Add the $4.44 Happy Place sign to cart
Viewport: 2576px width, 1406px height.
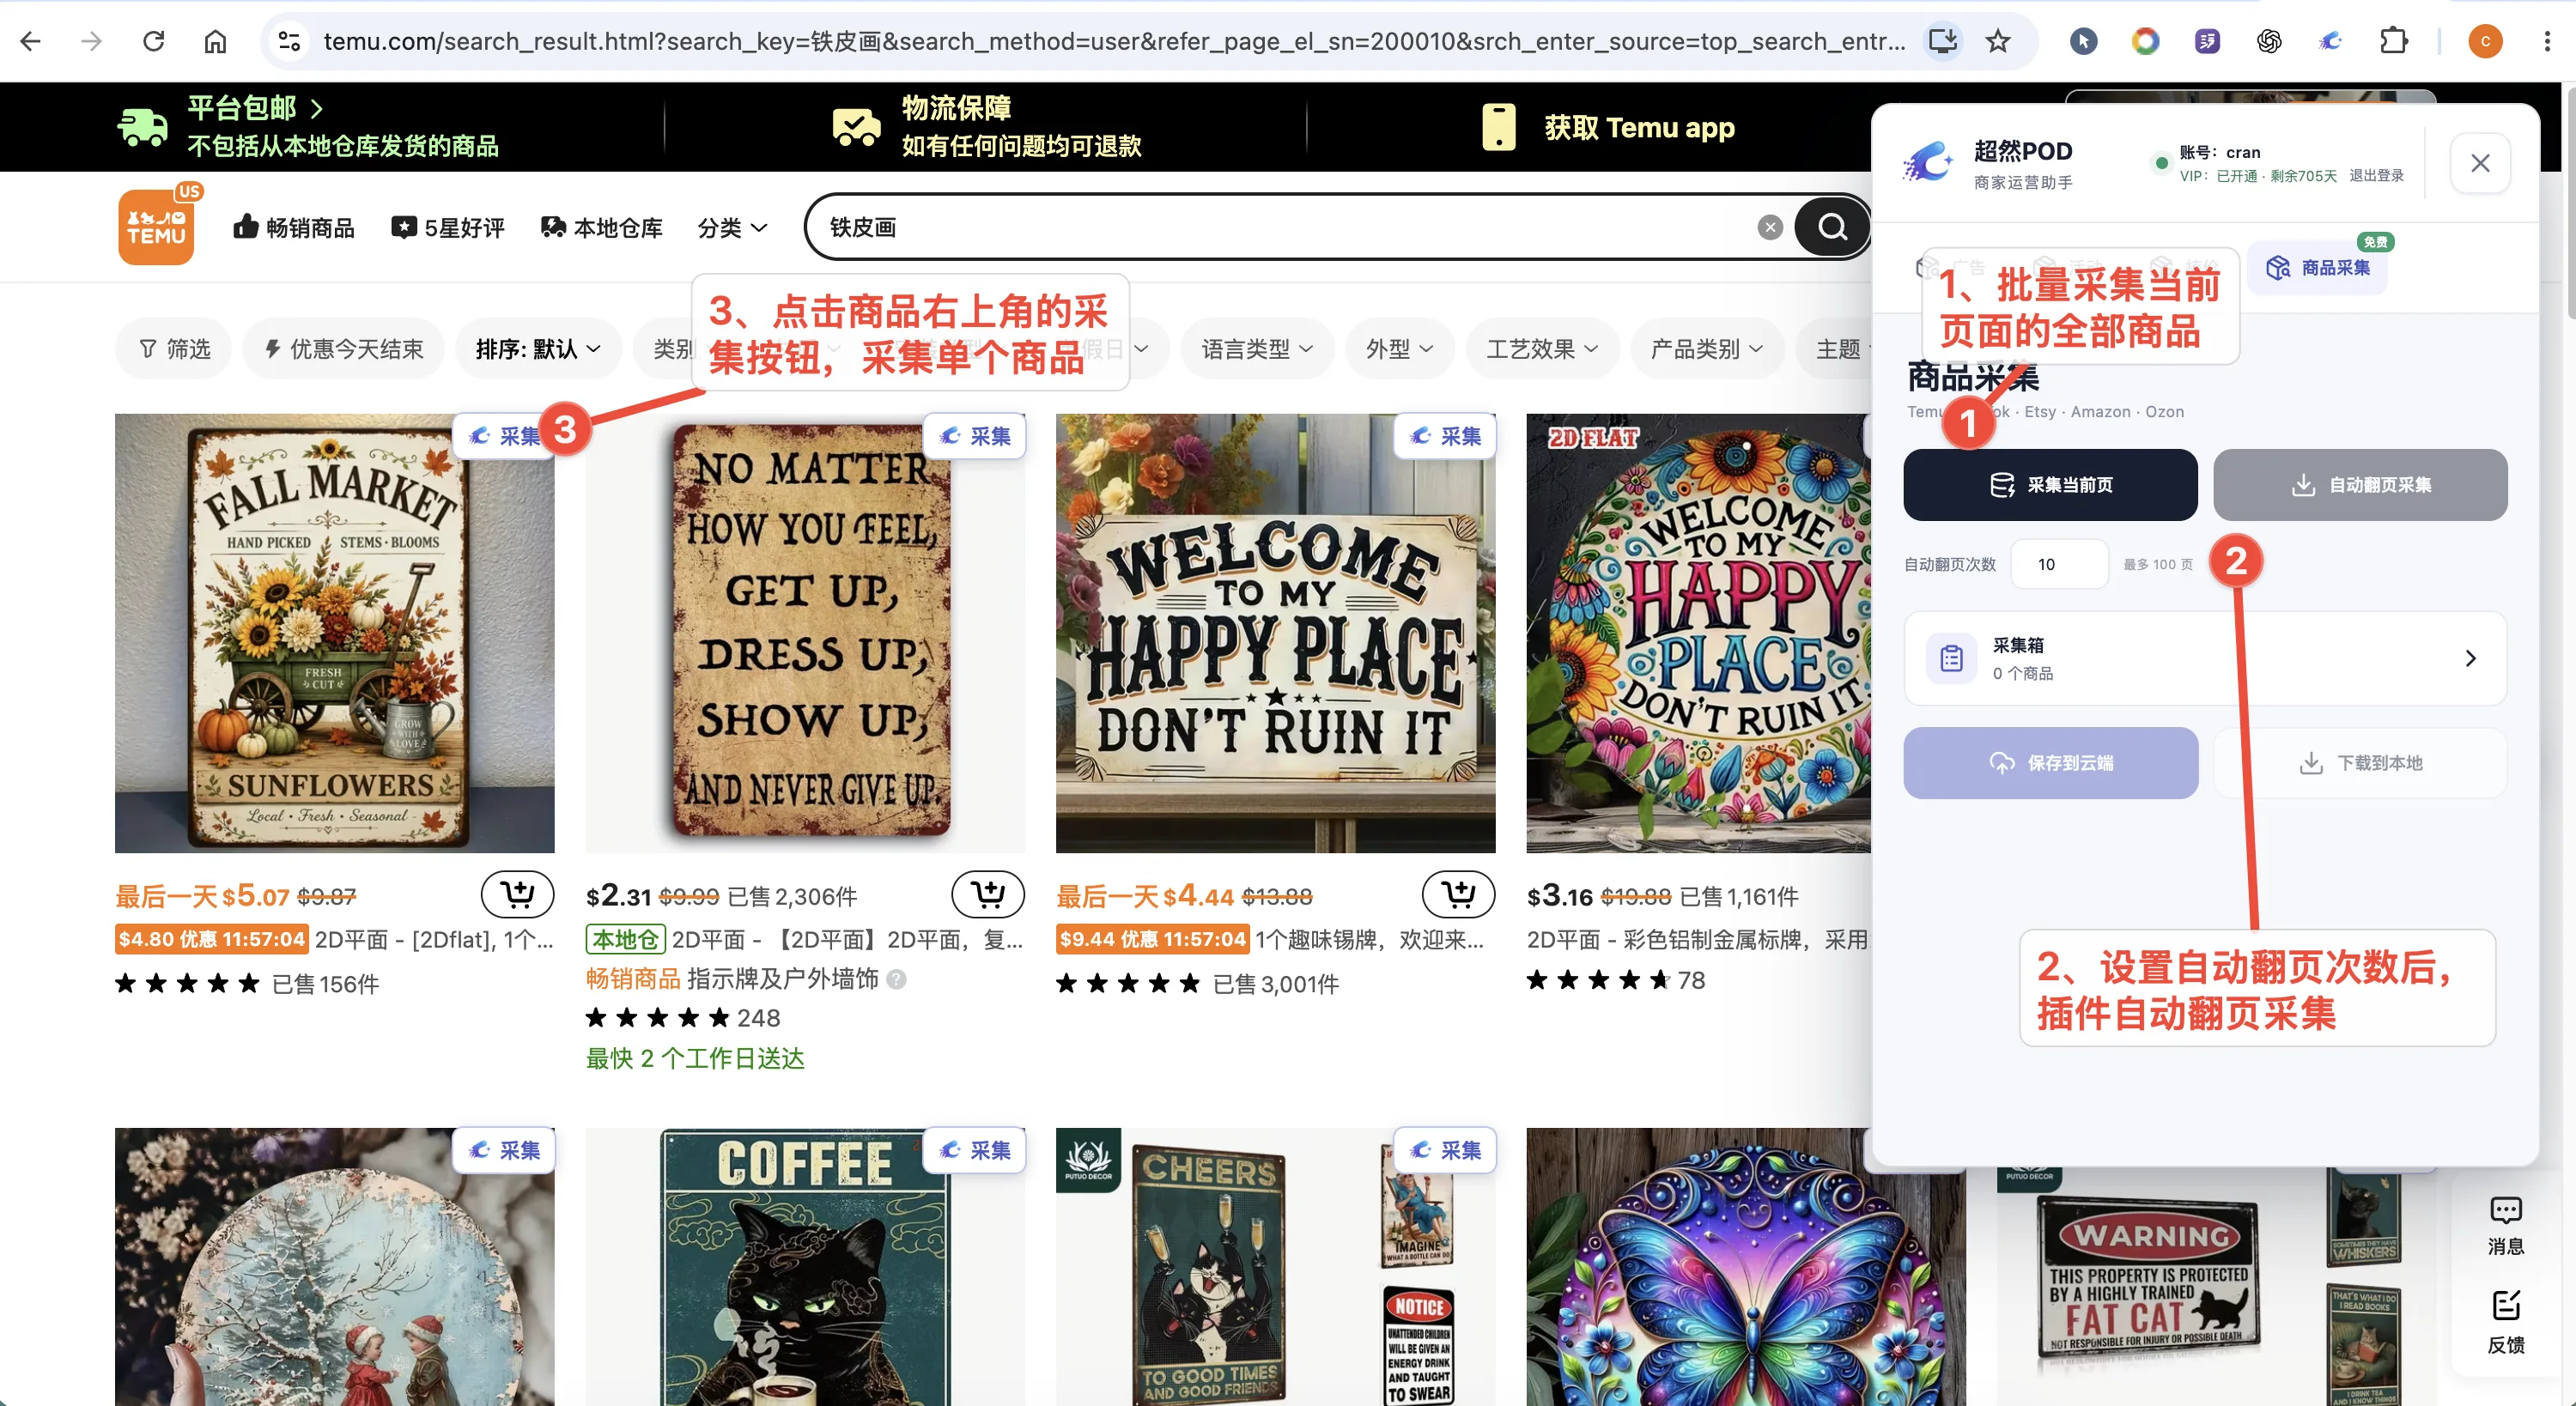1458,894
